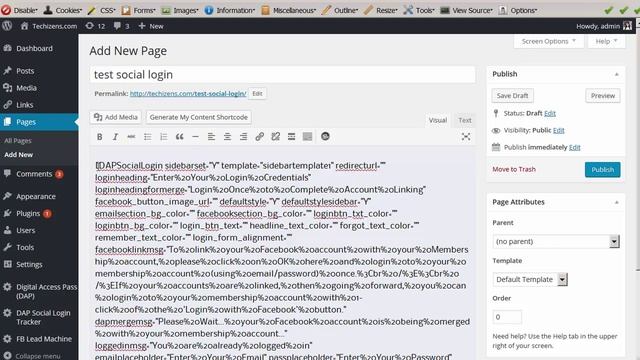Open the Cookies developer toolbar menu

click(x=63, y=10)
